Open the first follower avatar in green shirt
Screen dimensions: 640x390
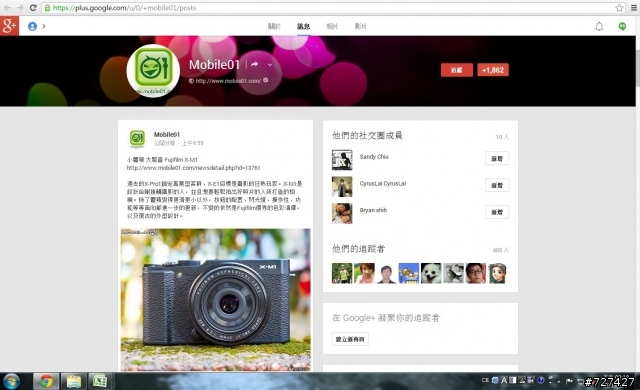click(x=342, y=273)
